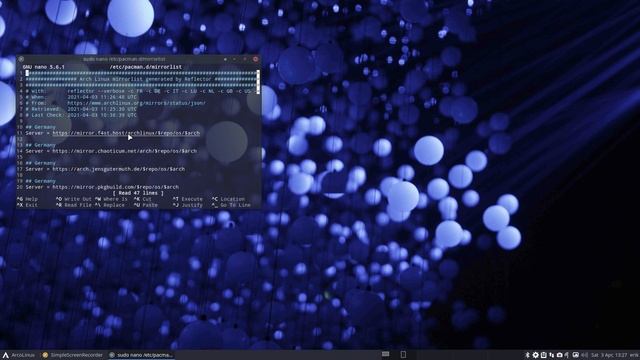Click the archlinux.org mirrors status URL
Viewport: 640px width, 360px height.
coord(136,103)
